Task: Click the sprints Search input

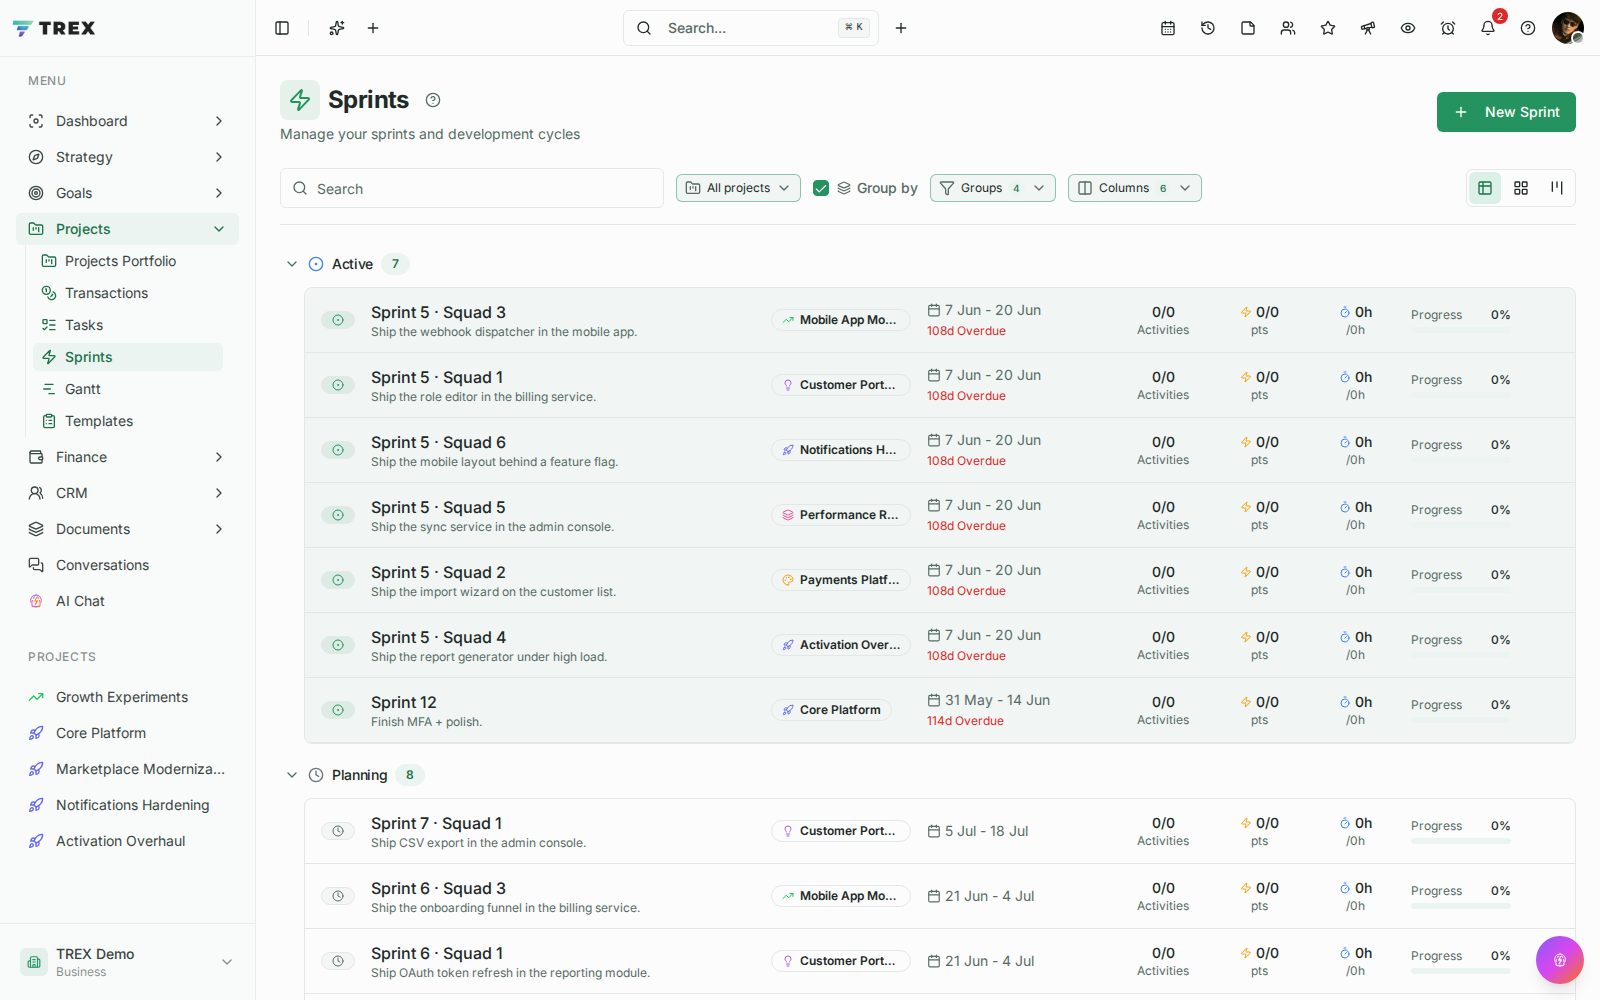Action: pyautogui.click(x=472, y=188)
